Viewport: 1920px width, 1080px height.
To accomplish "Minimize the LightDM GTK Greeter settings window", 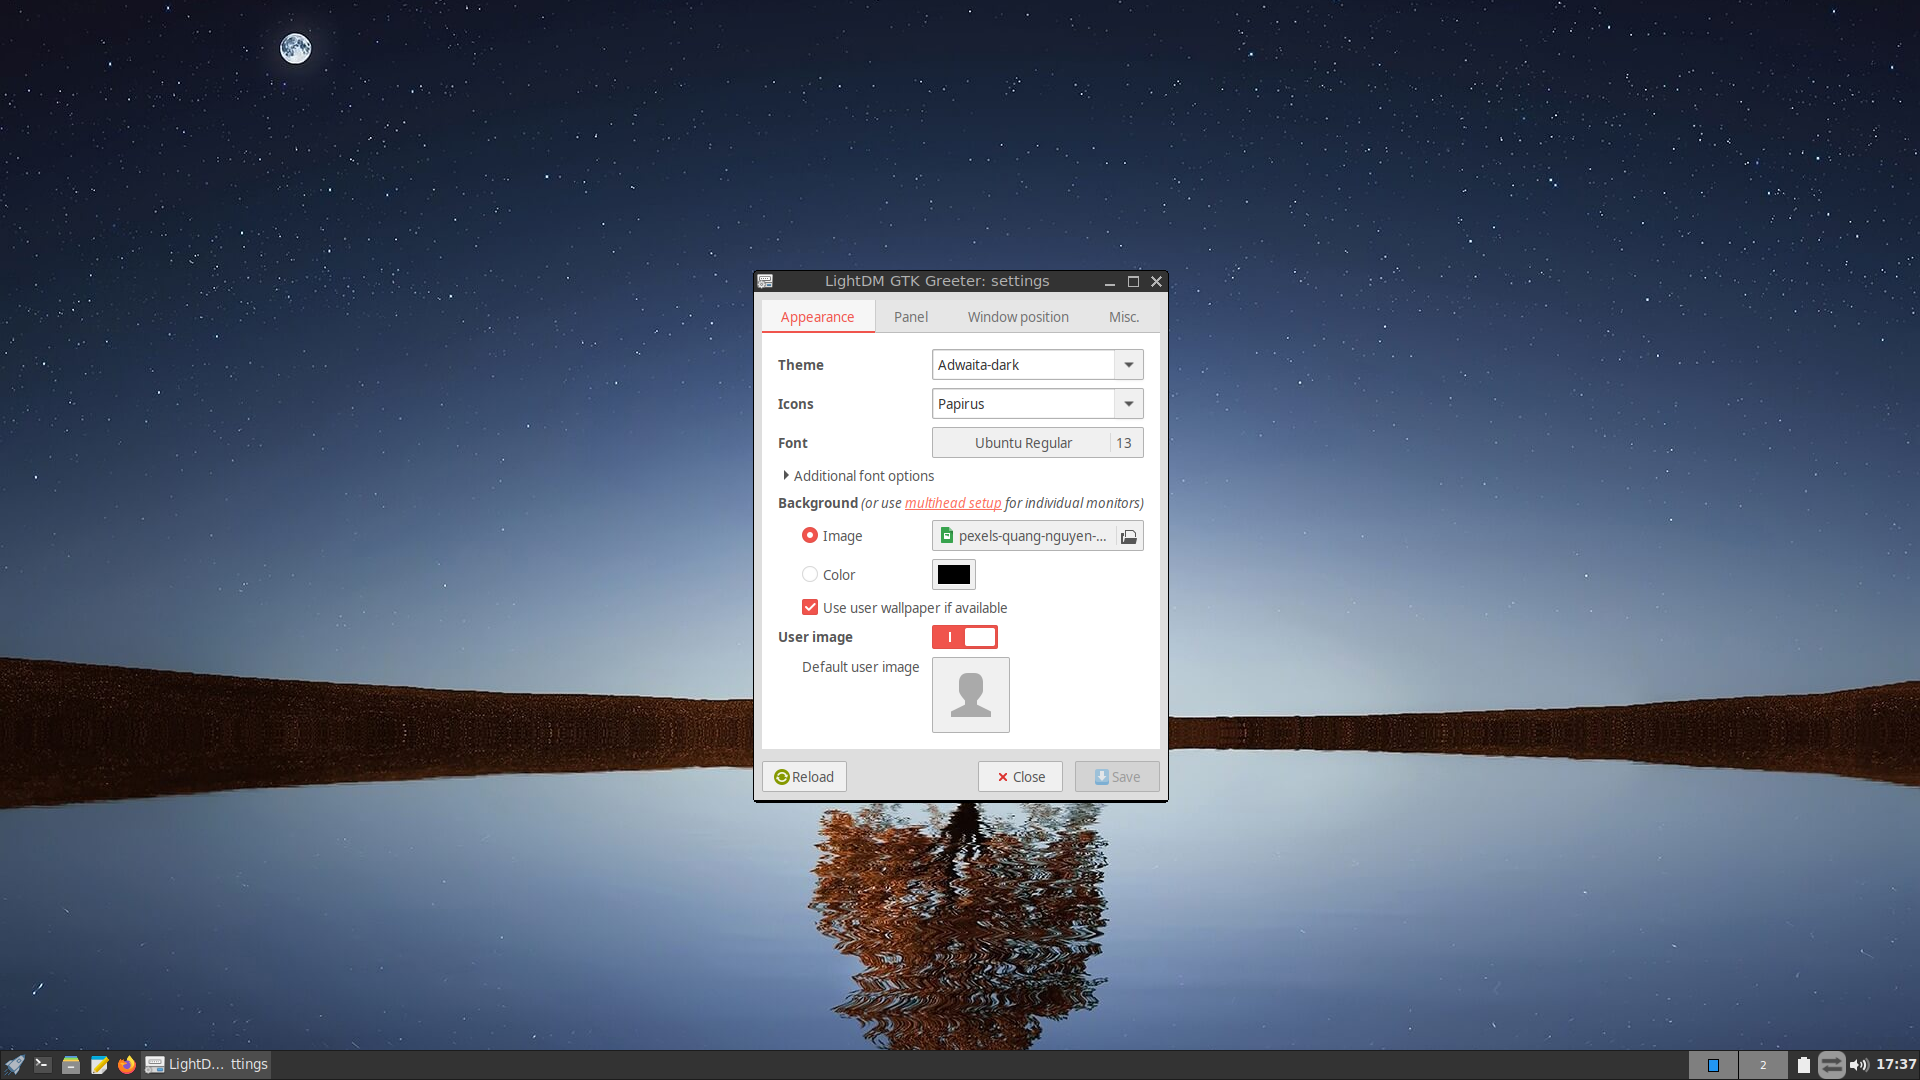I will [x=1110, y=282].
